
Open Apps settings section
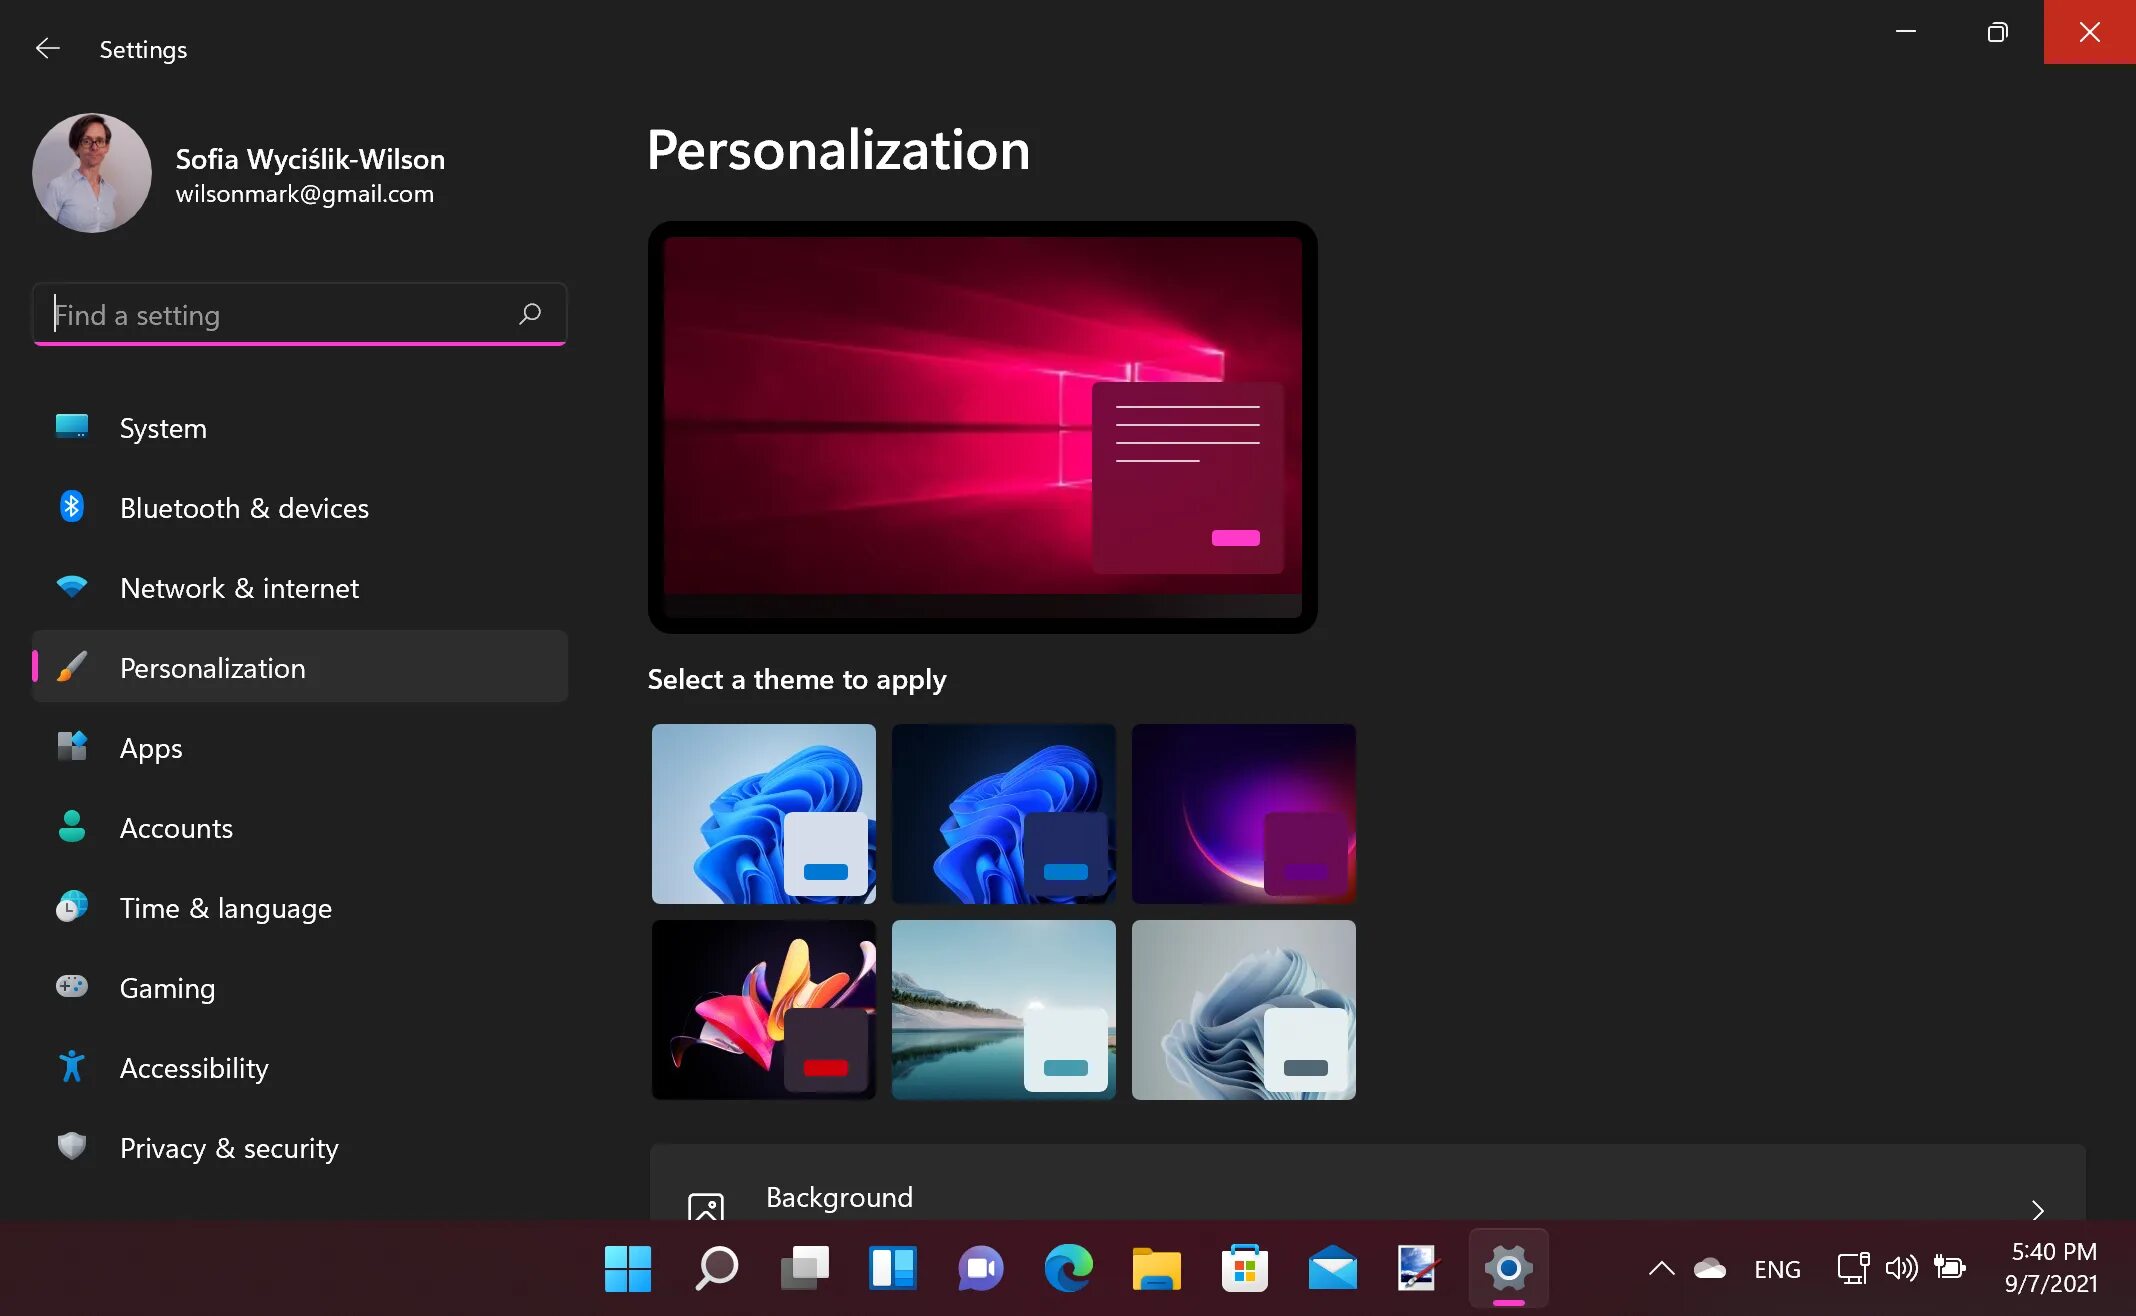(x=151, y=747)
